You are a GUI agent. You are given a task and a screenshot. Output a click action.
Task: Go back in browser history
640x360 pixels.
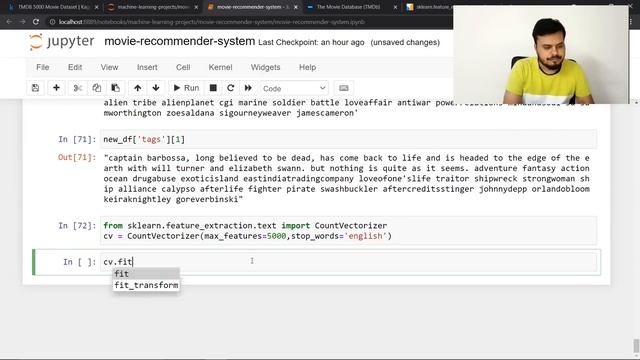9,22
